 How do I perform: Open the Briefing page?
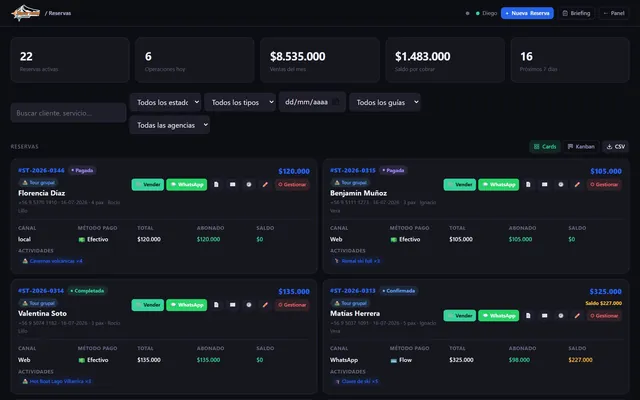click(x=576, y=13)
